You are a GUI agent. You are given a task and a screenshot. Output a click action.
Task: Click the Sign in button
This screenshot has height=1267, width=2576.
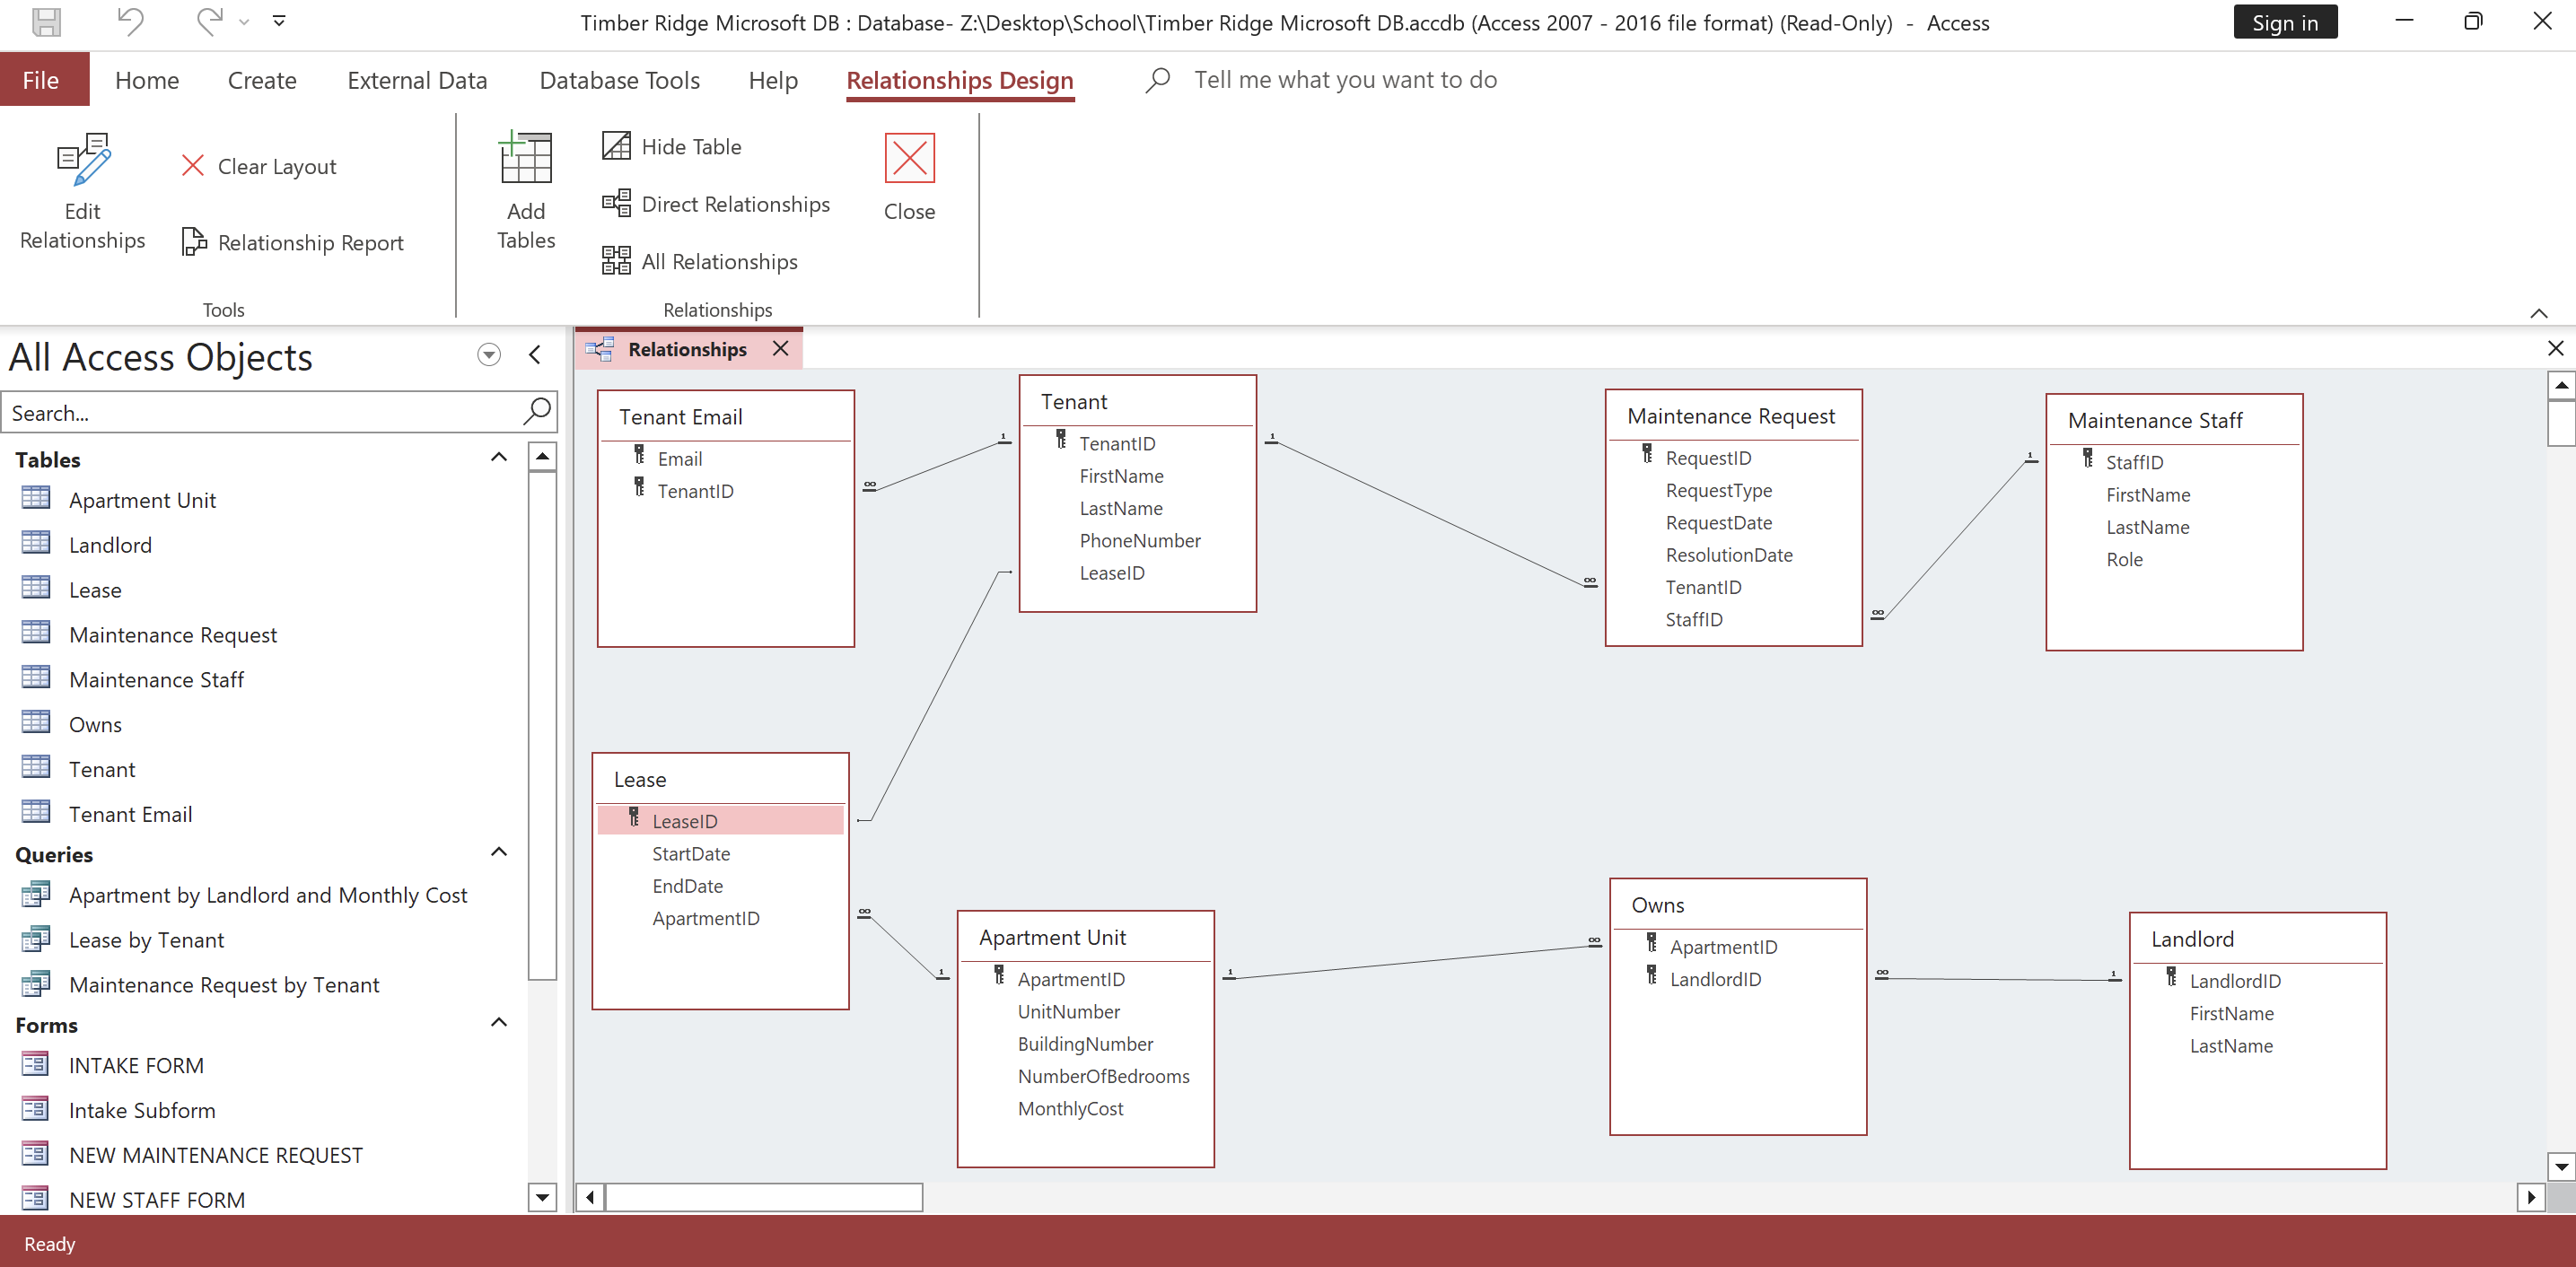(x=2285, y=21)
